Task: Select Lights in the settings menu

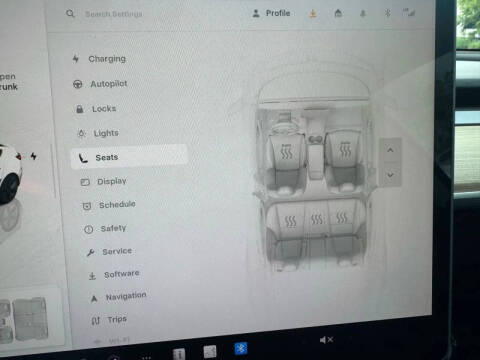Action: (98, 133)
